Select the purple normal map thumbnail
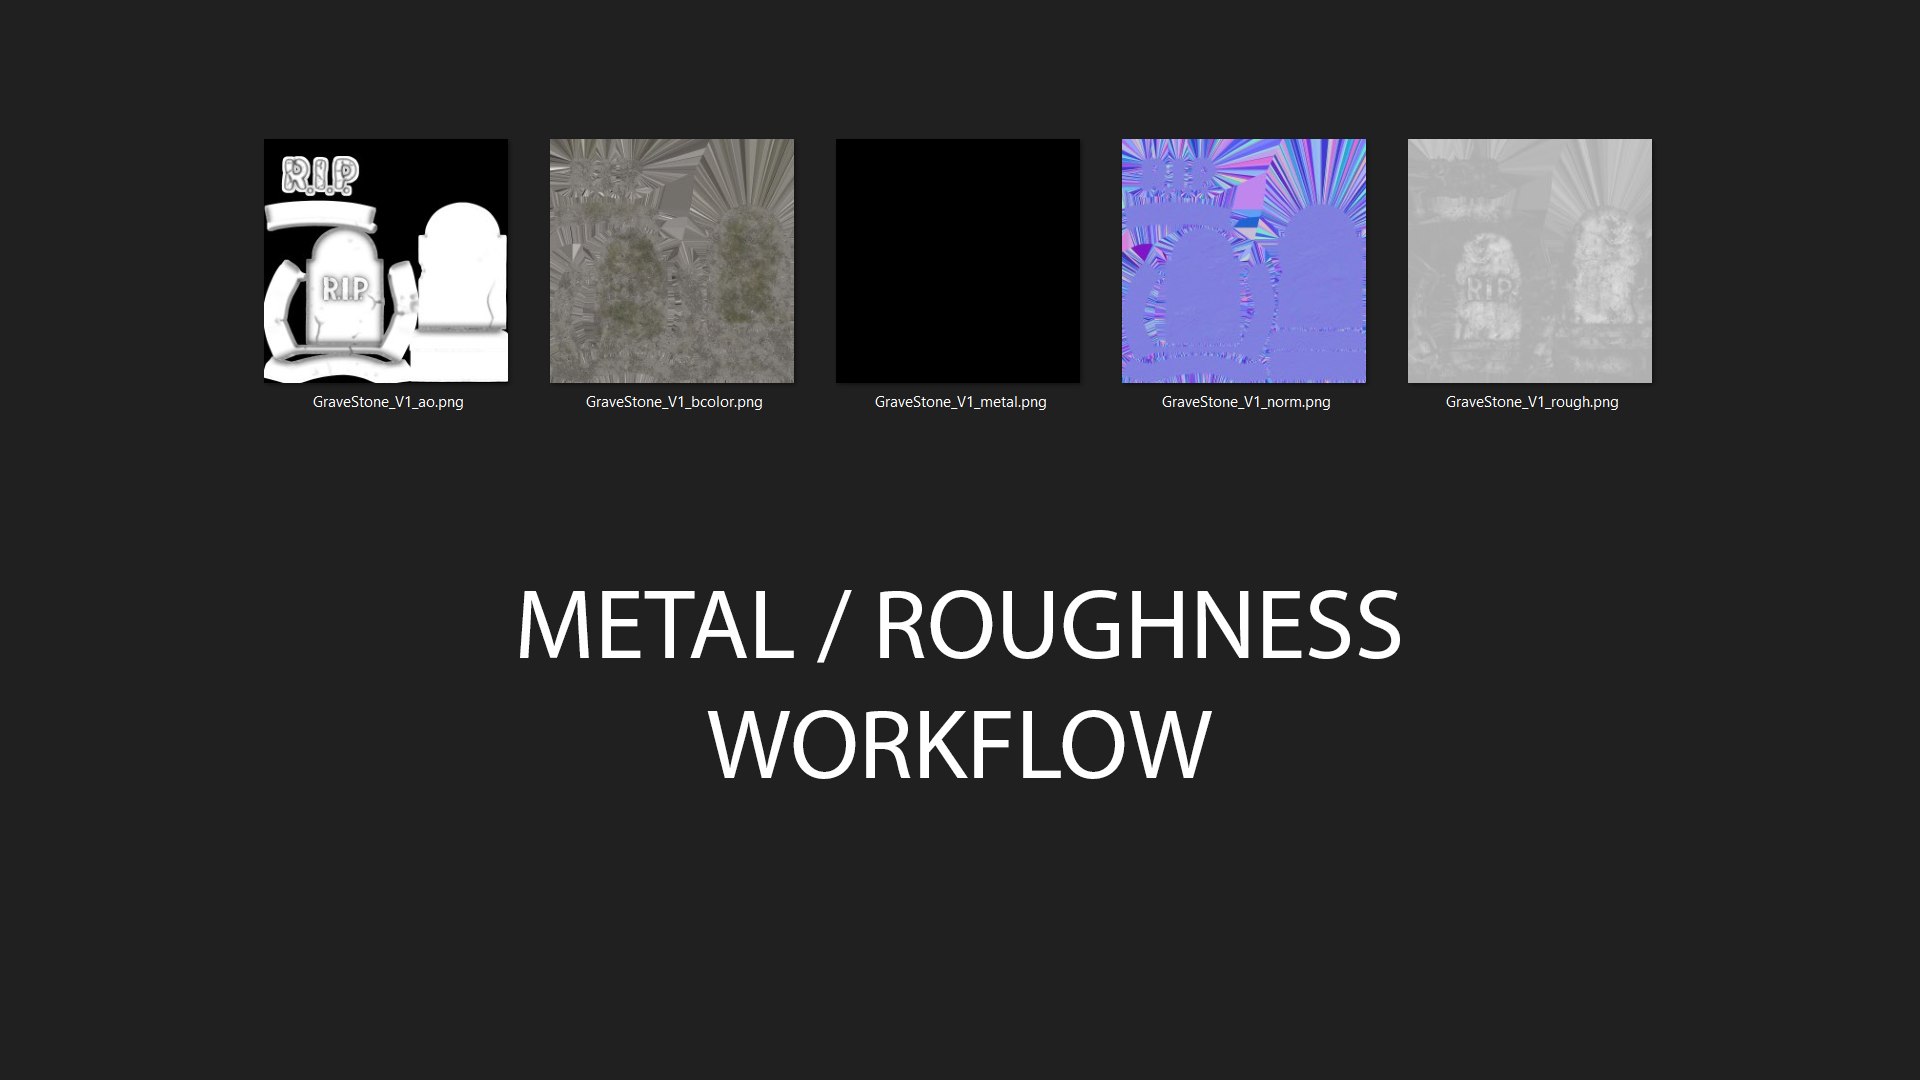The image size is (1920, 1080). coord(1244,261)
